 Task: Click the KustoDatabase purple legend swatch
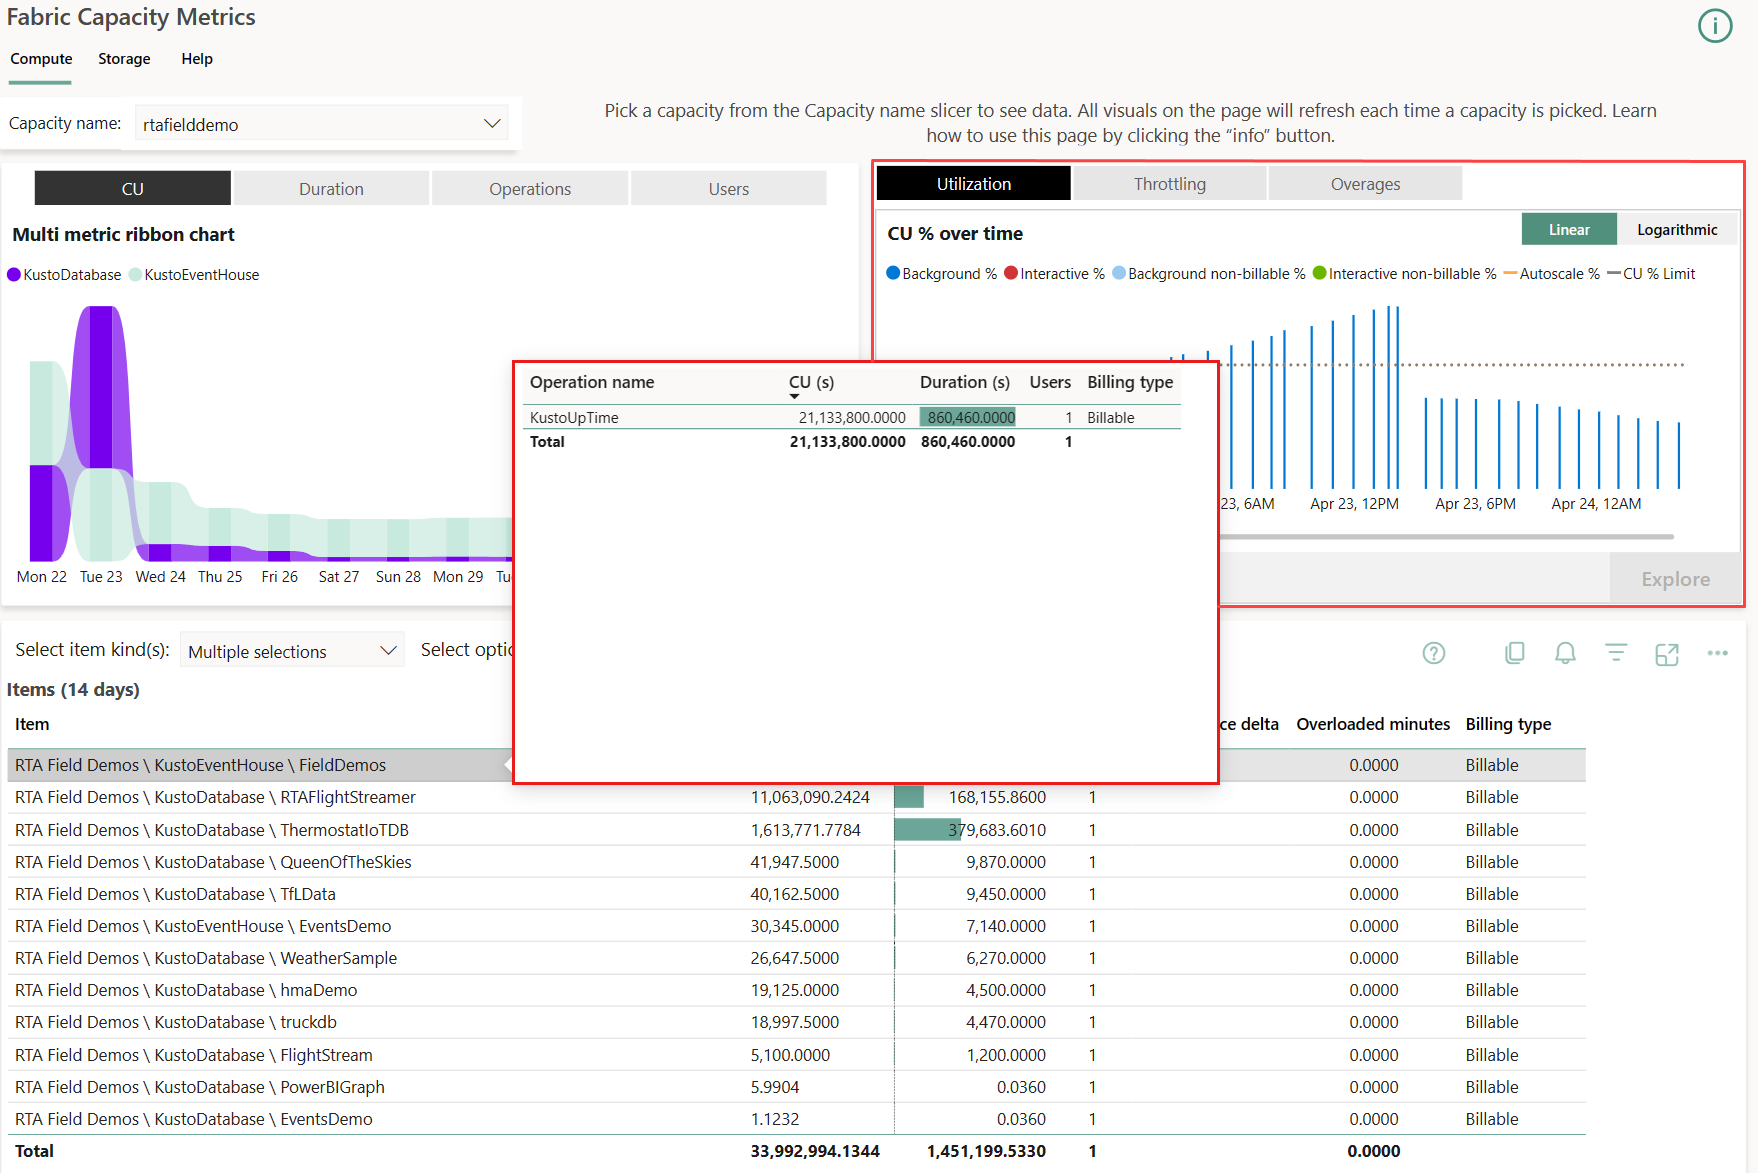(14, 275)
